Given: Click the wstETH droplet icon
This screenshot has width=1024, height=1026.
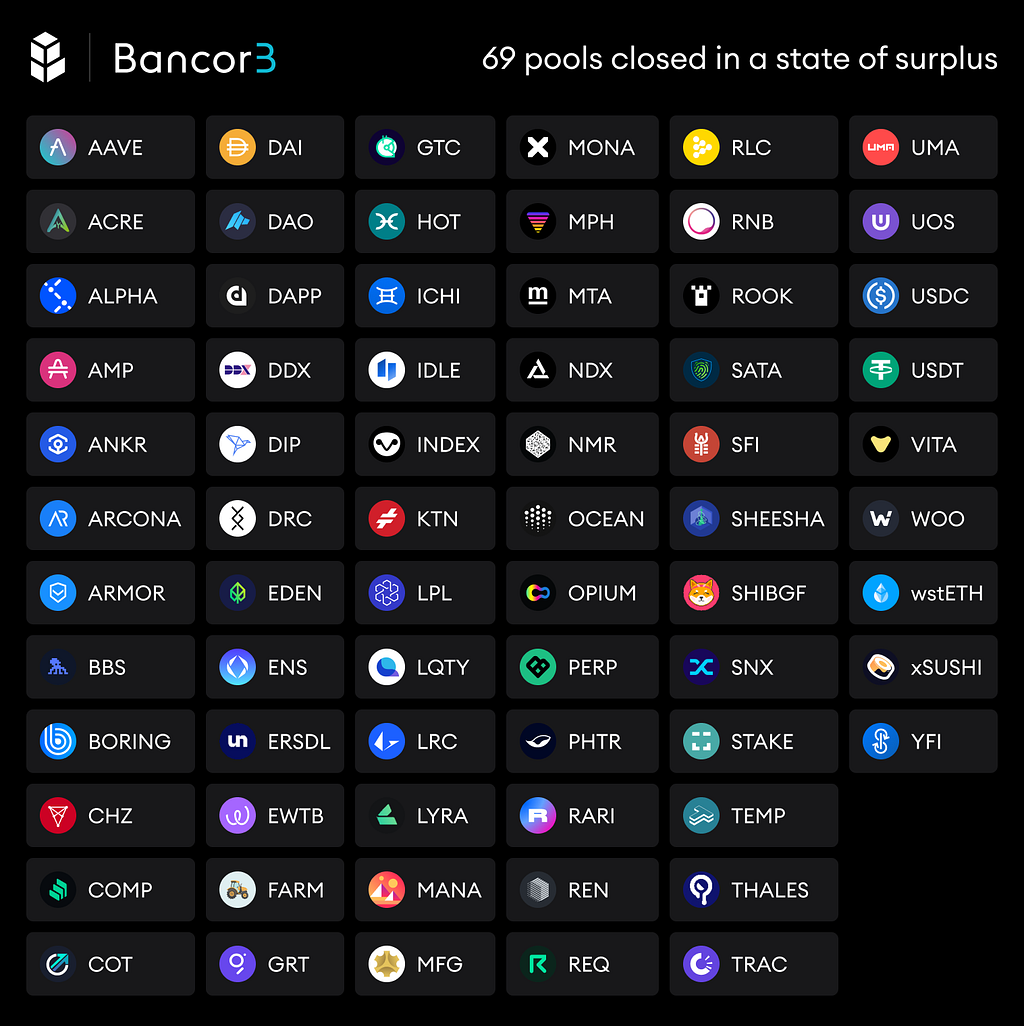Looking at the screenshot, I should click(881, 593).
